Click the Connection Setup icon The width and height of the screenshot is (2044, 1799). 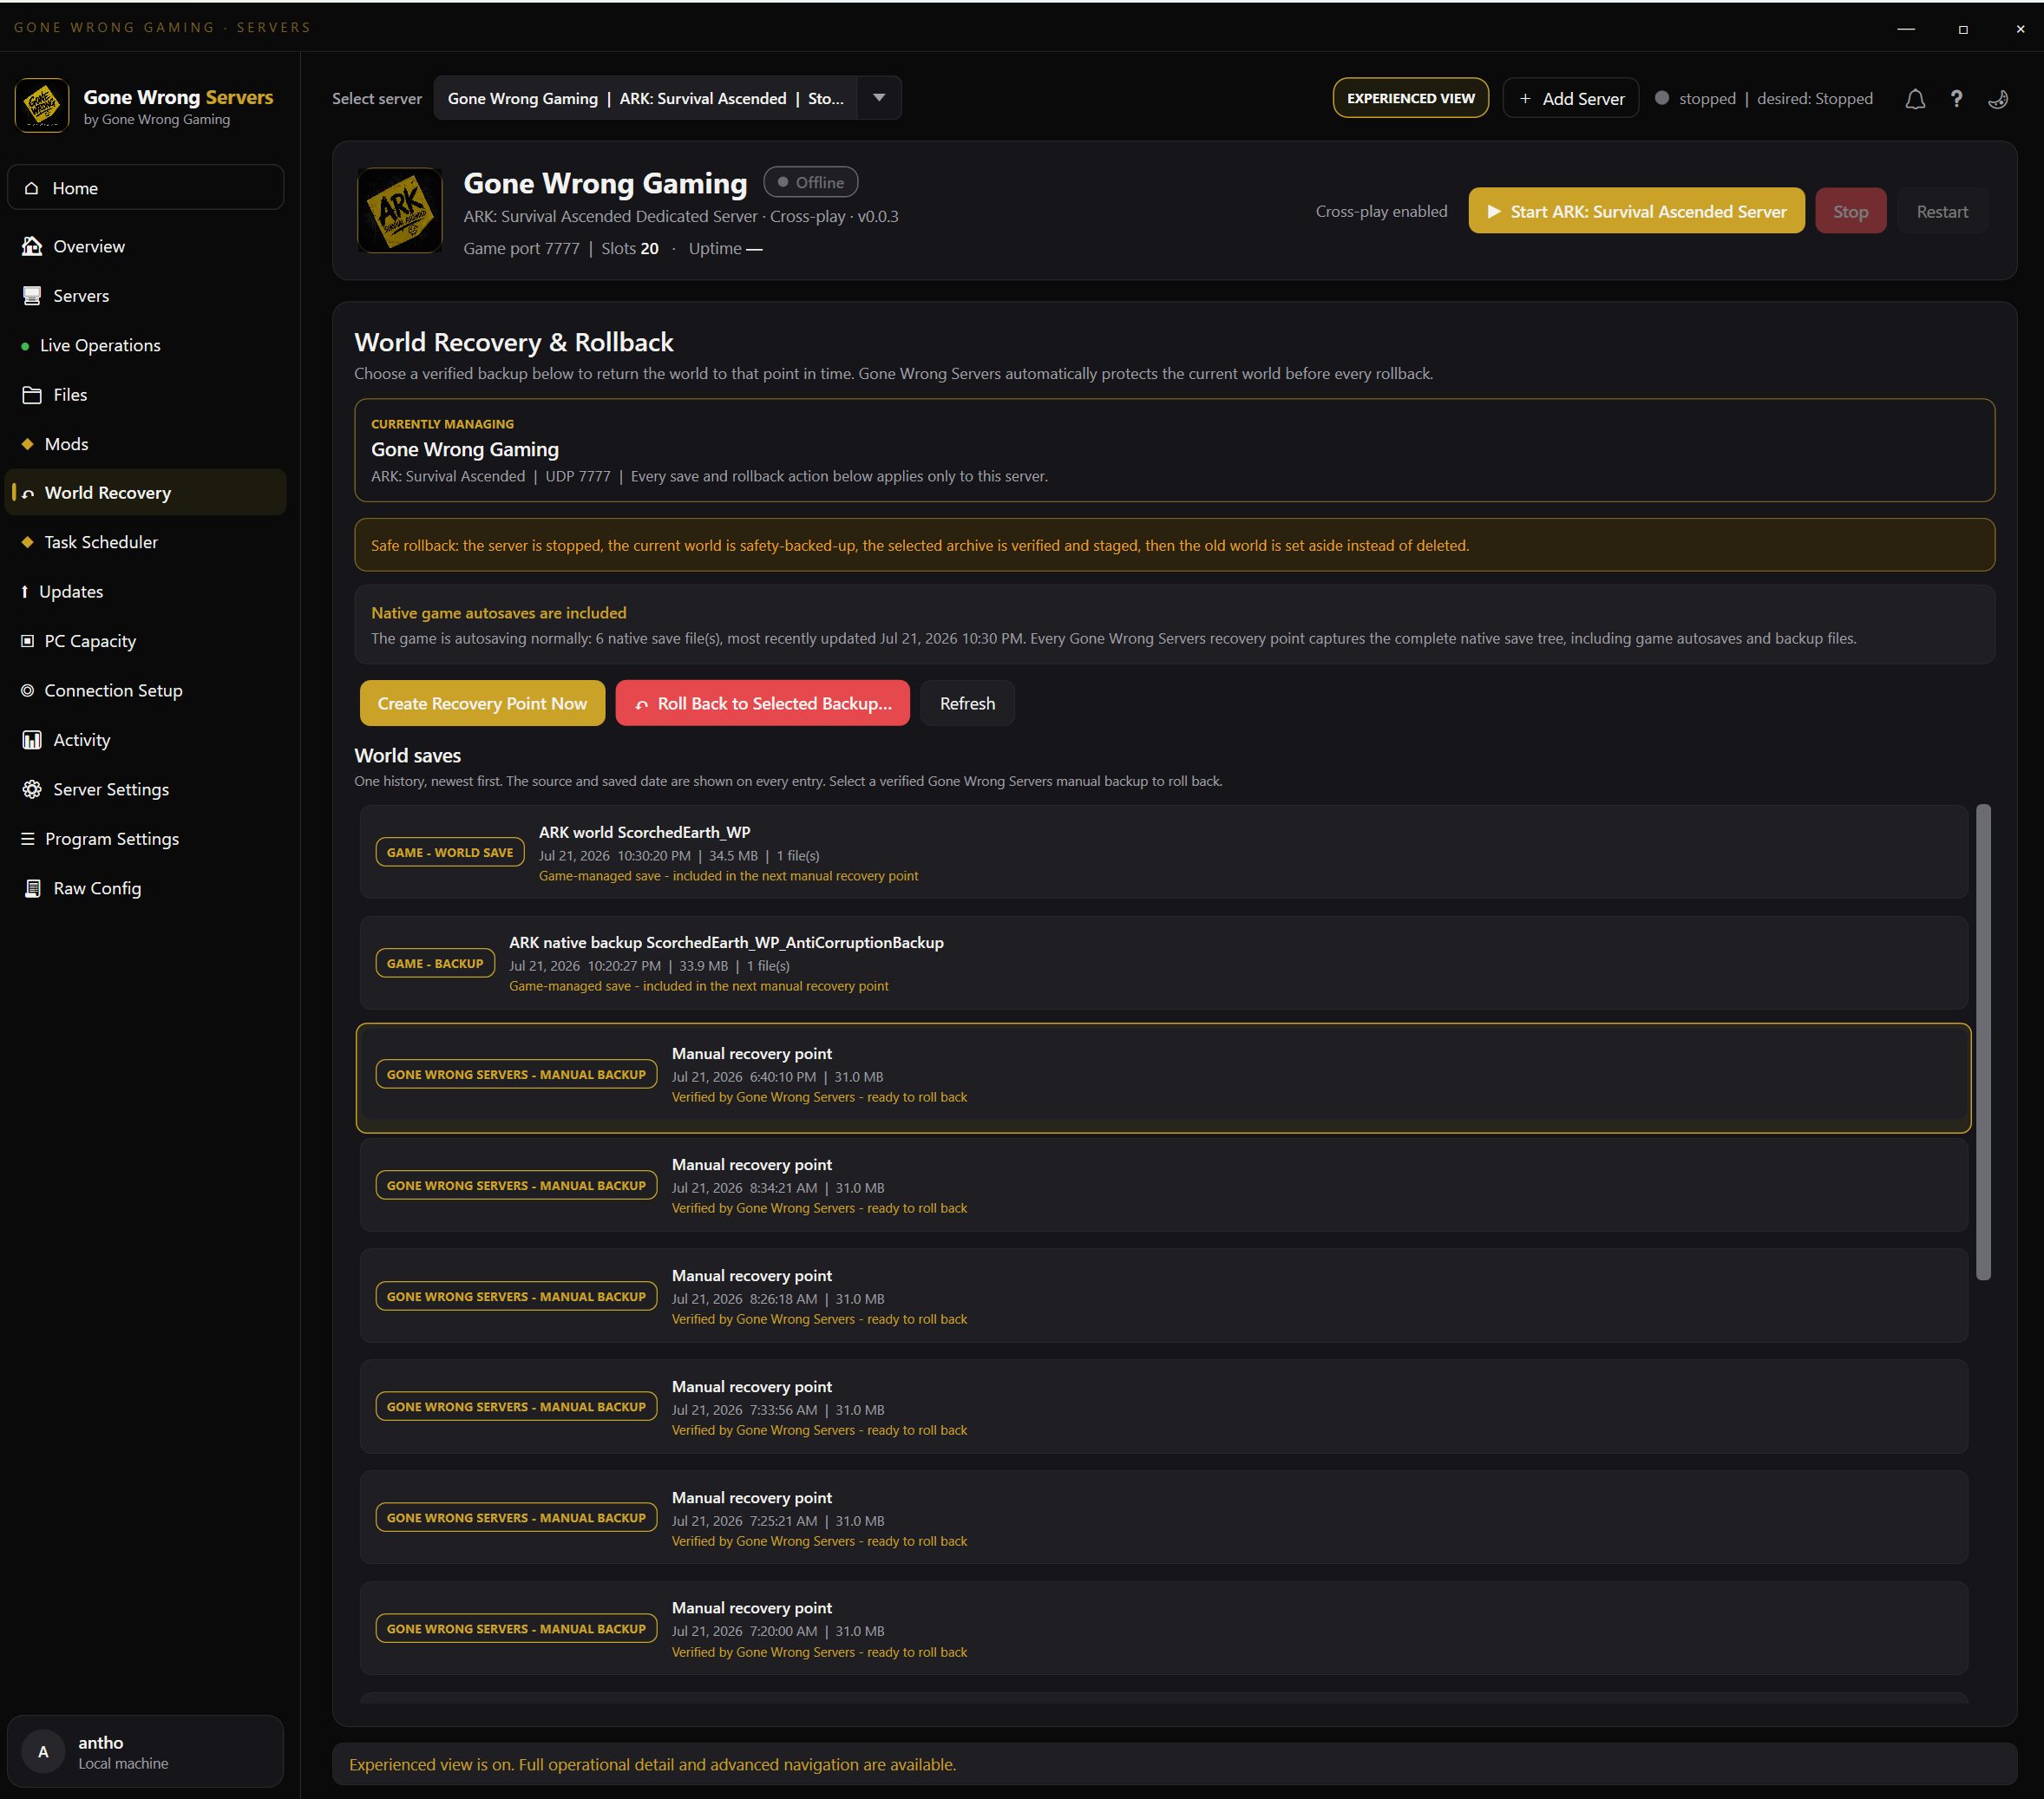[27, 691]
